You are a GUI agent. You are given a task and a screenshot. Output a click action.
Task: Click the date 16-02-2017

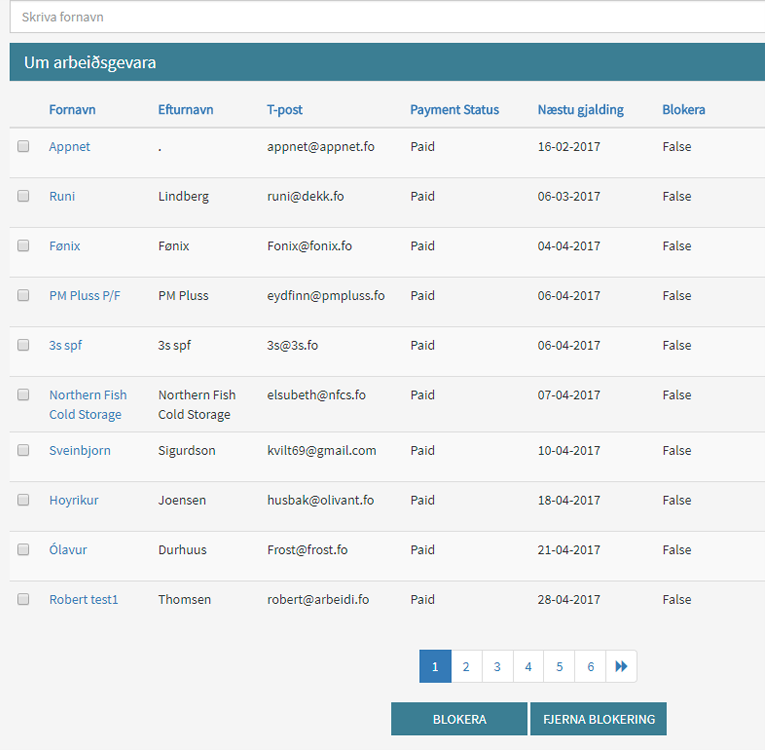(x=569, y=147)
